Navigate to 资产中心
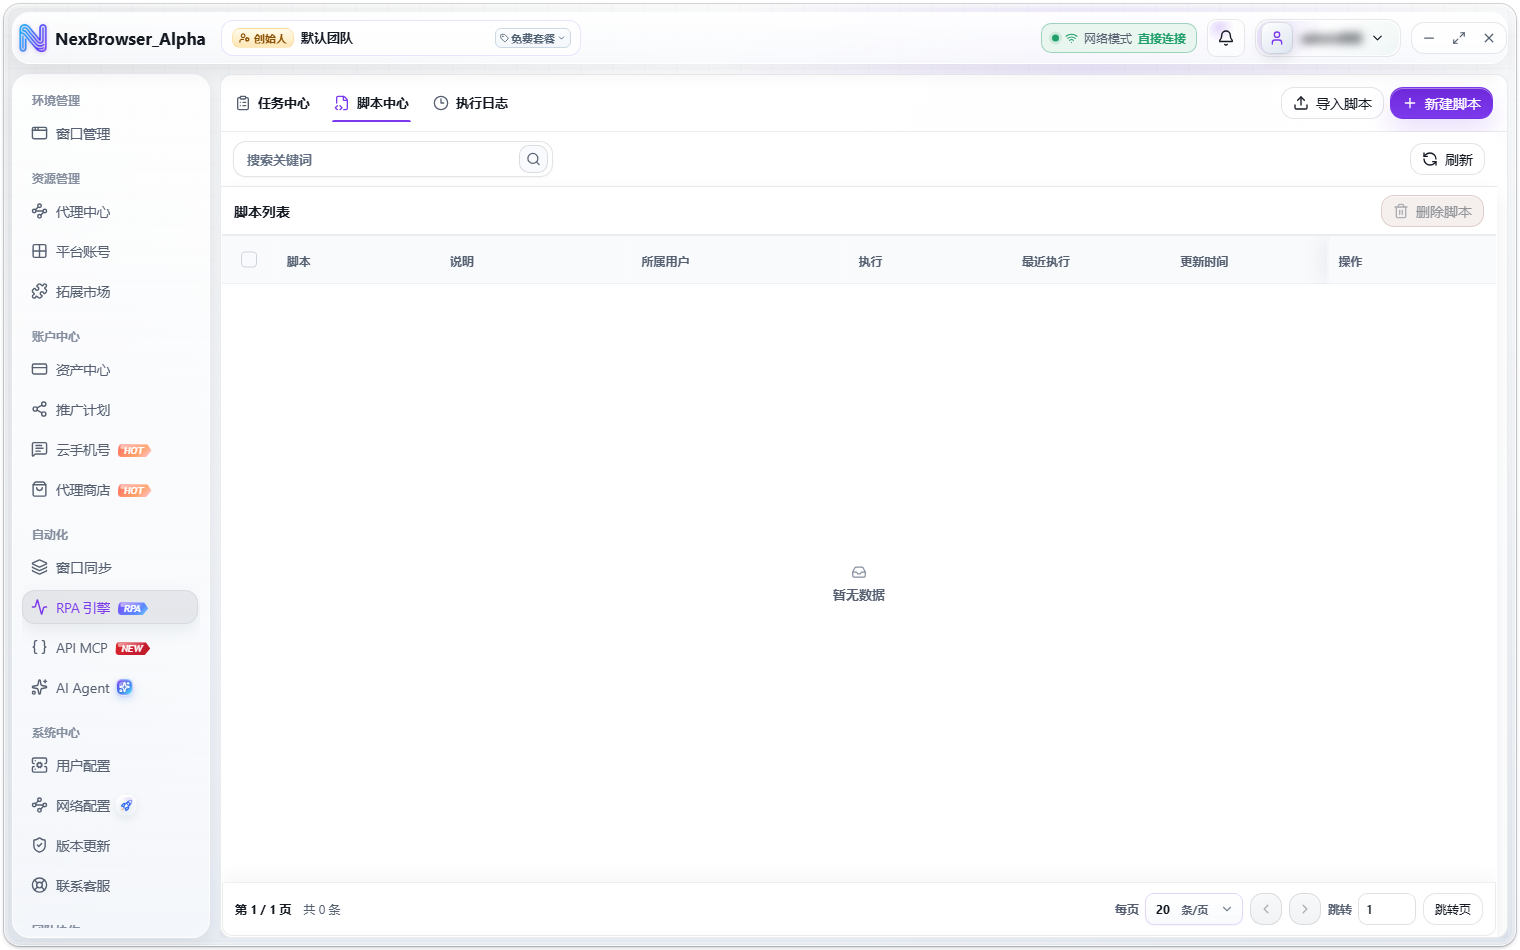This screenshot has height=950, width=1520. (110, 370)
